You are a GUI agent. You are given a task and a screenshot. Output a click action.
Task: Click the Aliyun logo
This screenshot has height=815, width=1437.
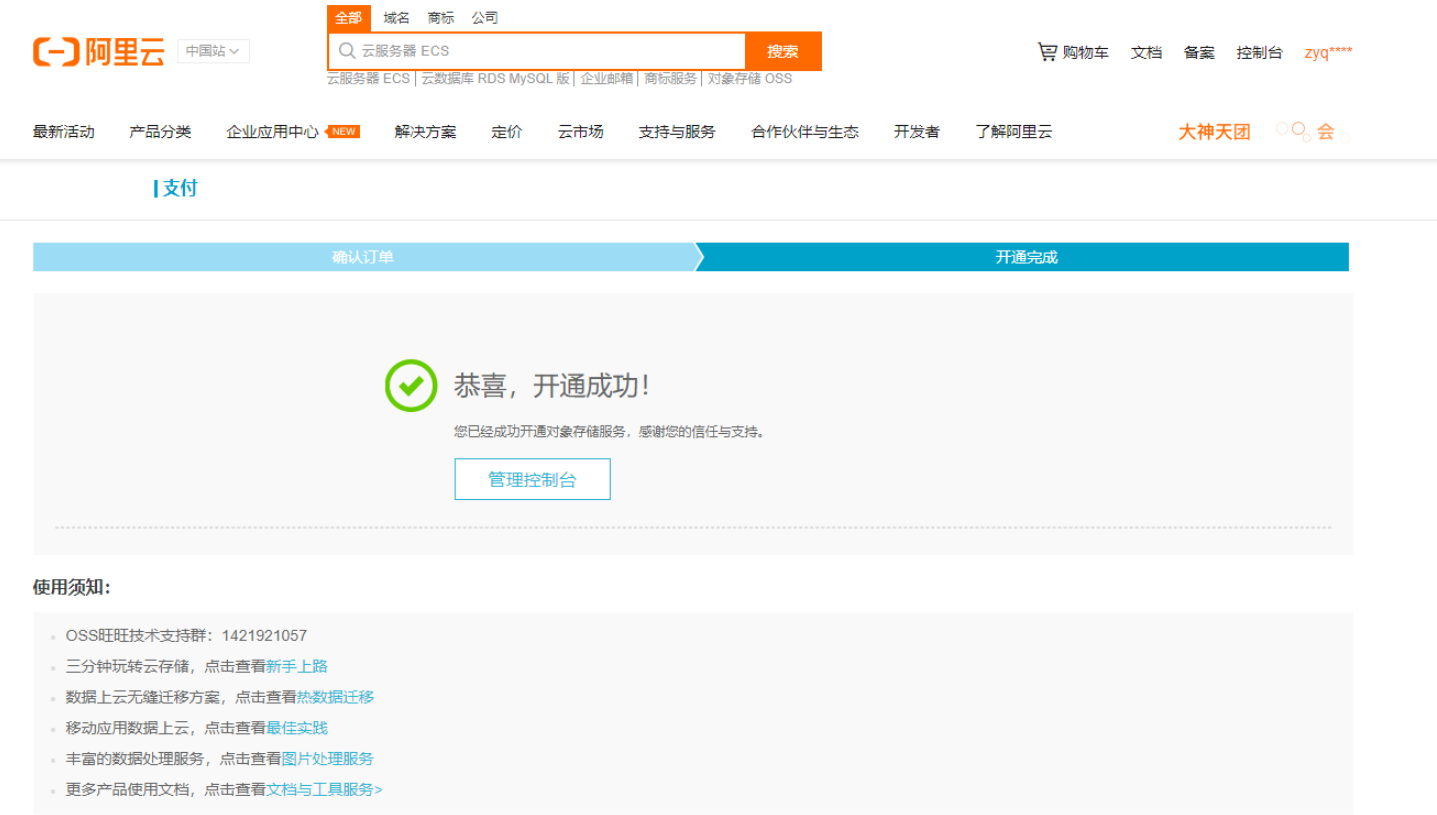pos(99,52)
